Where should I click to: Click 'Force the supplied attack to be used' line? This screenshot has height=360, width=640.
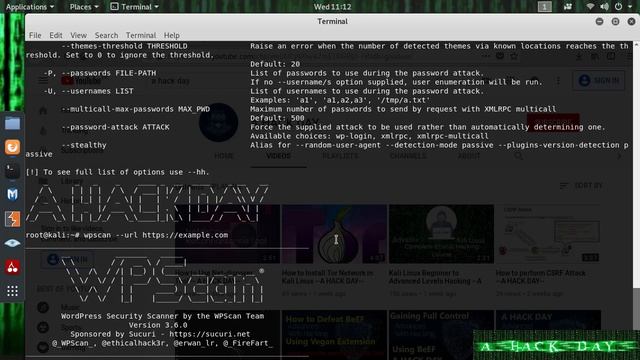[428, 127]
